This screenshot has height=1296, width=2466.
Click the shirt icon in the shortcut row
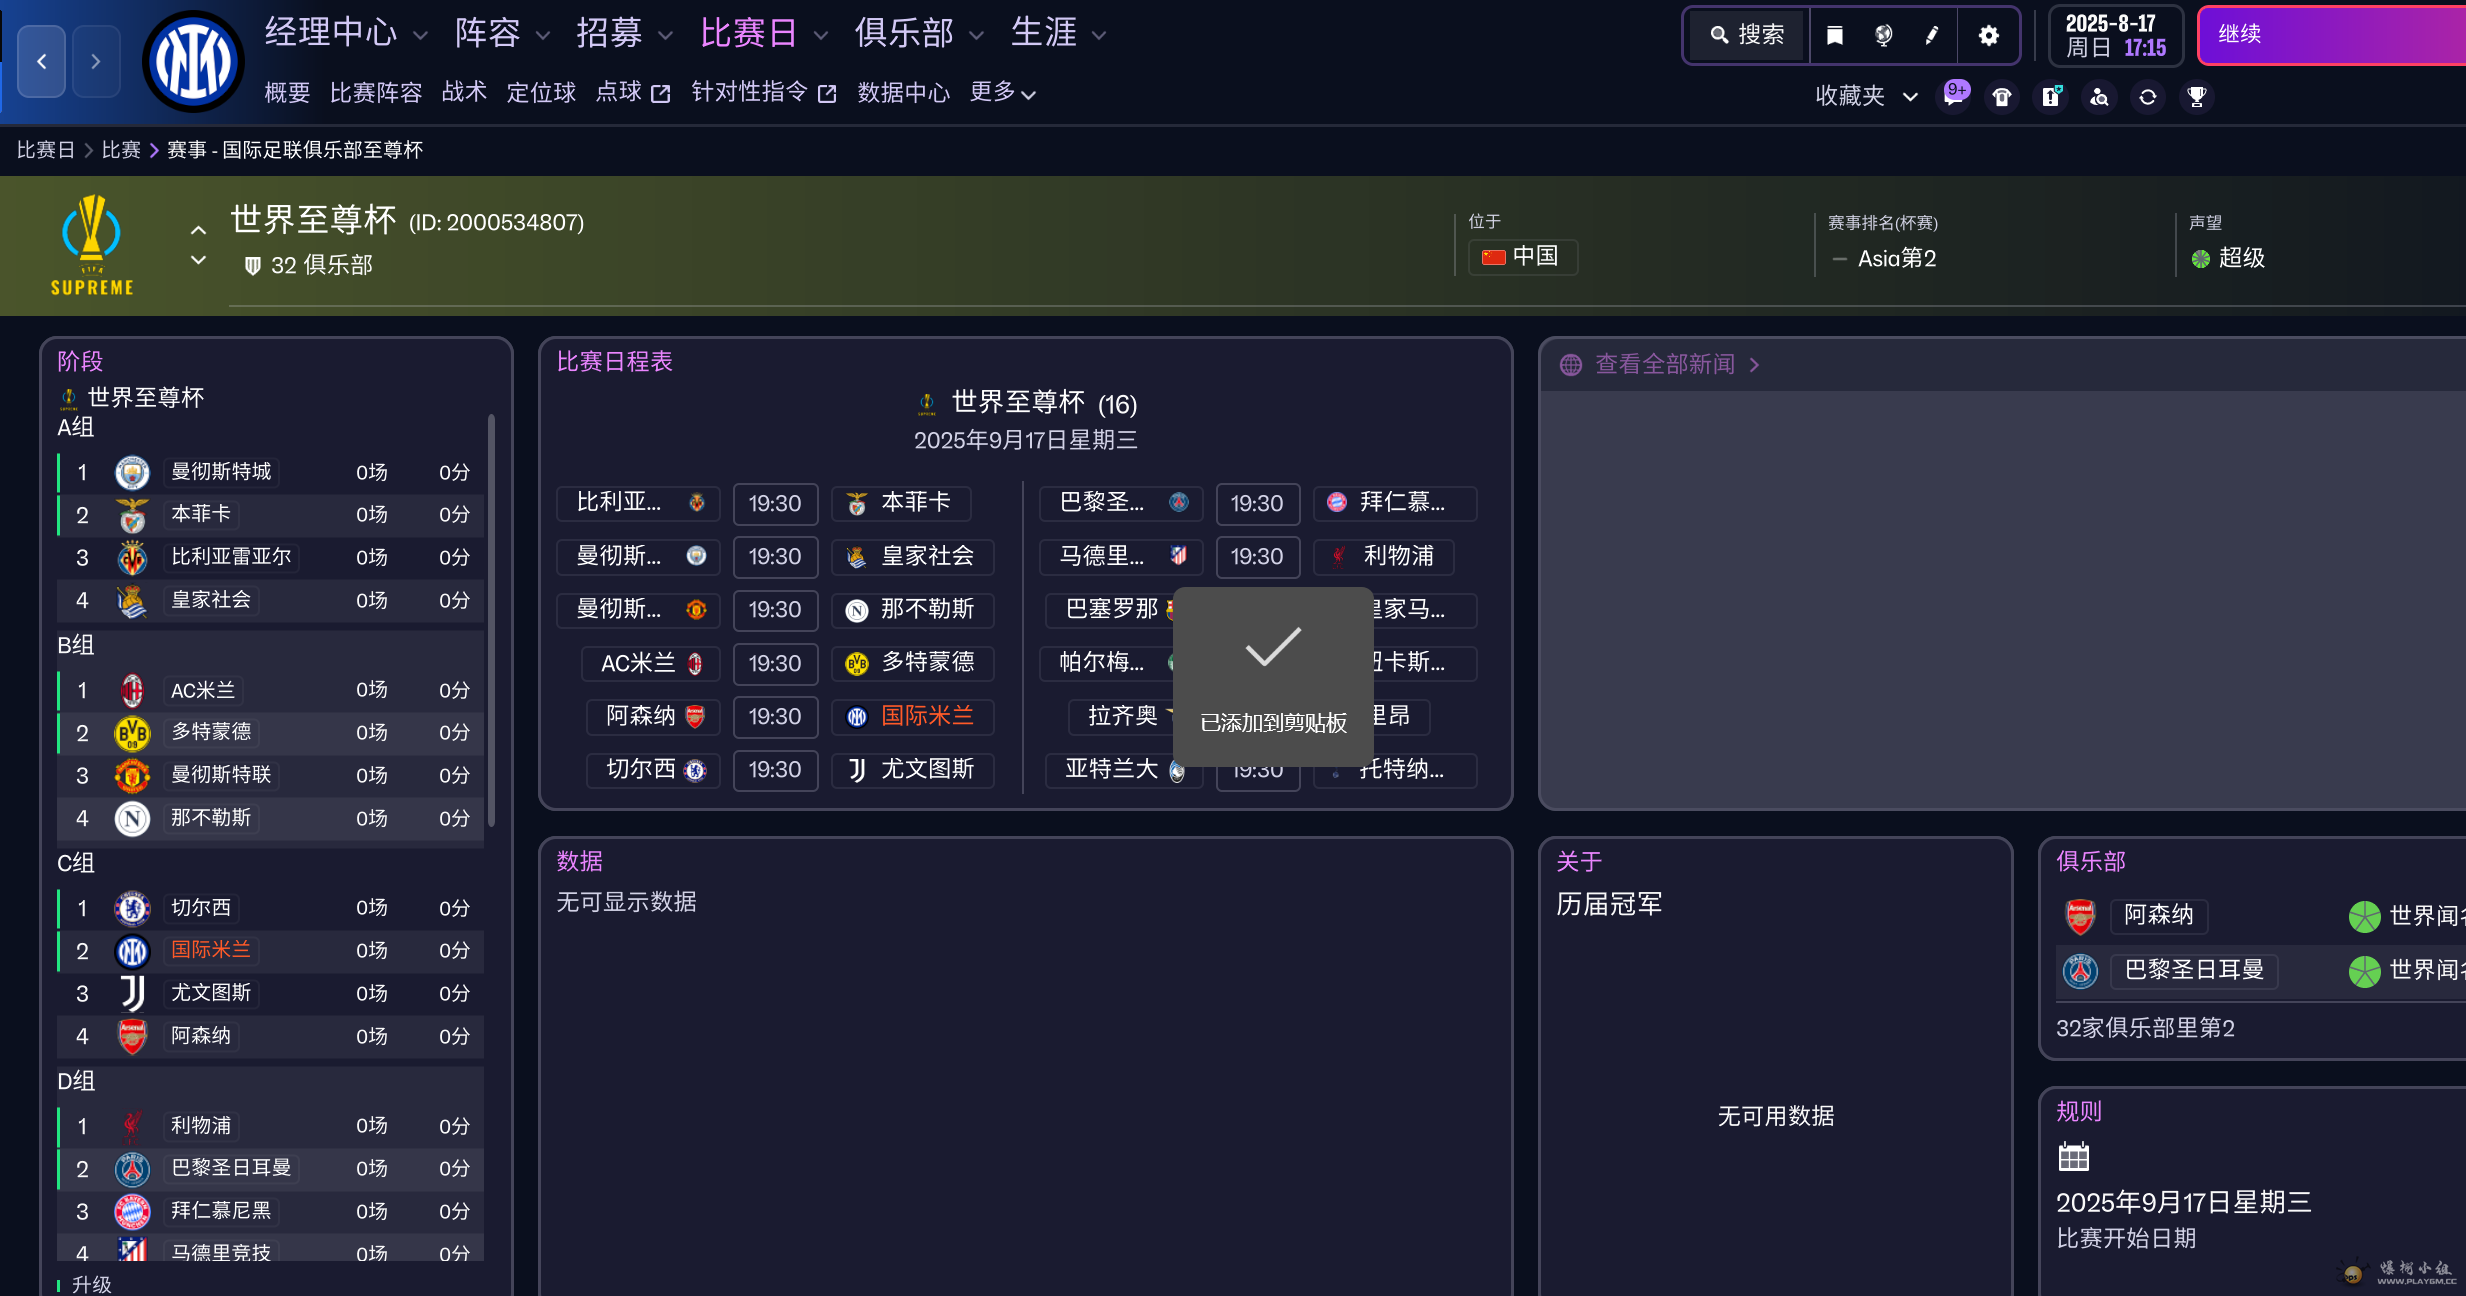pyautogui.click(x=2002, y=97)
